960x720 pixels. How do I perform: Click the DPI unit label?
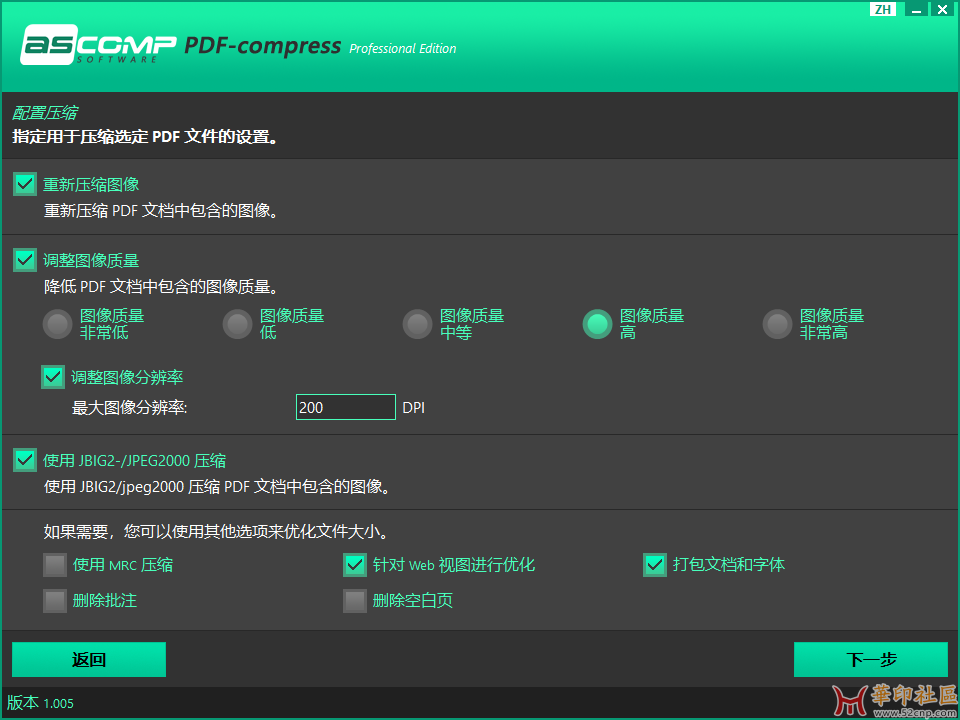click(x=414, y=408)
